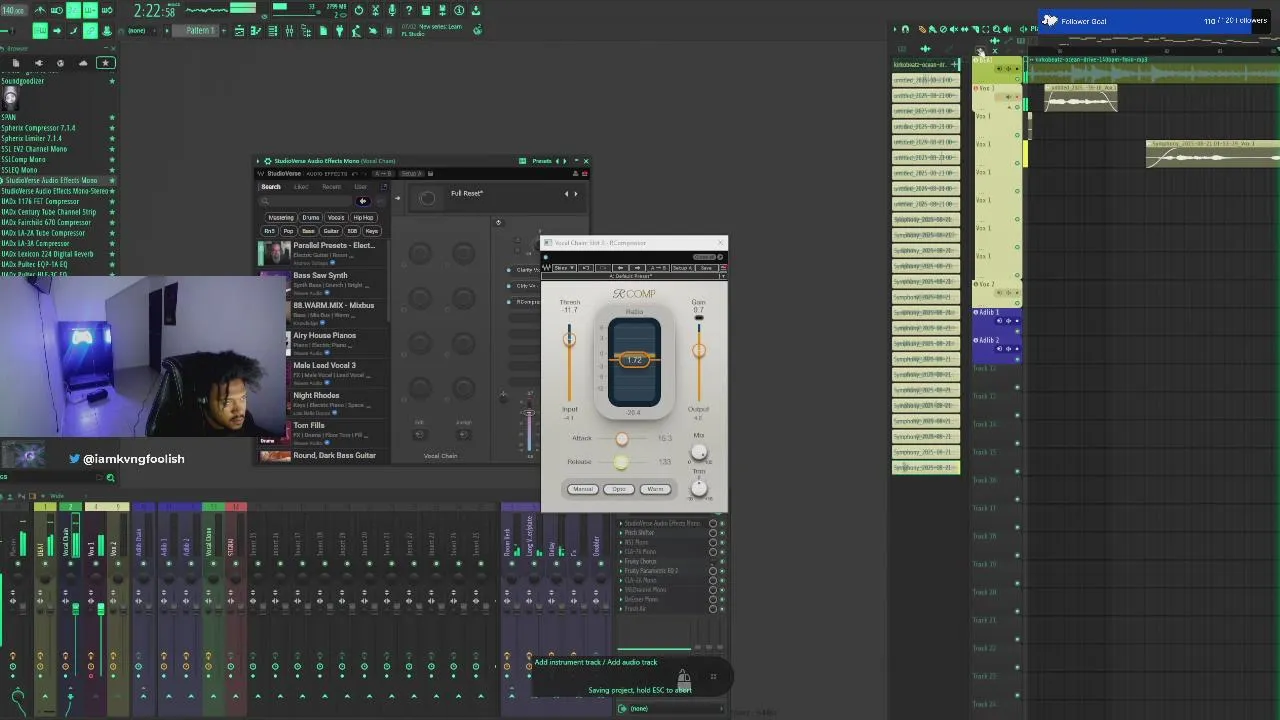The height and width of the screenshot is (720, 1280).
Task: Click the RCompressor undo arrow icon
Action: 586,268
